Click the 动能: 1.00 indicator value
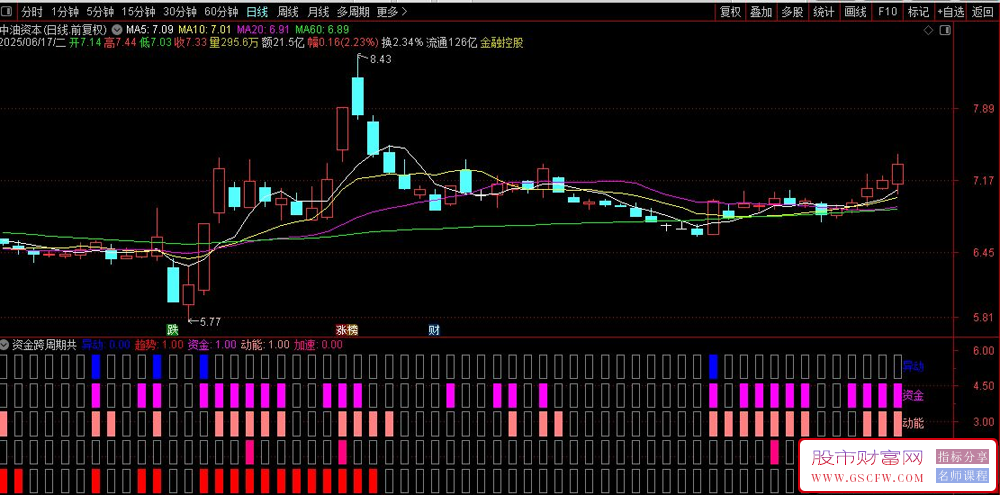1000x495 pixels. [x=265, y=344]
